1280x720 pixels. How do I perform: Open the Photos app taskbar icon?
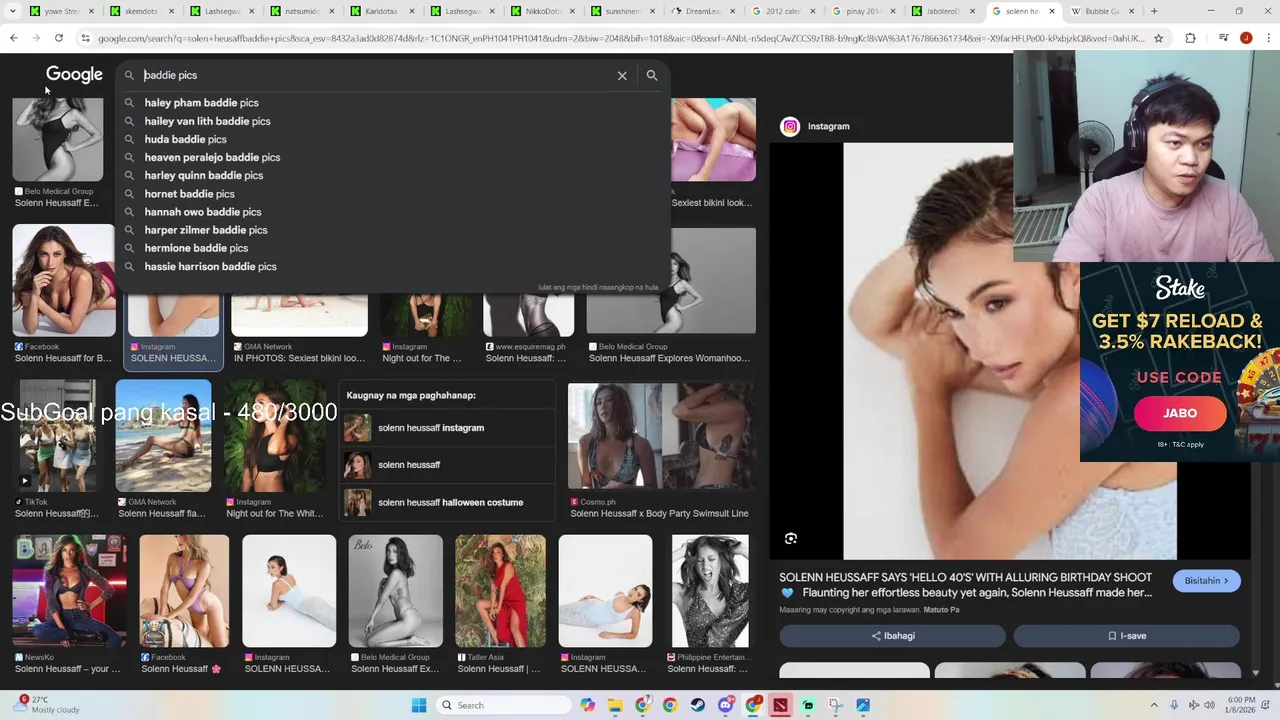pos(863,705)
